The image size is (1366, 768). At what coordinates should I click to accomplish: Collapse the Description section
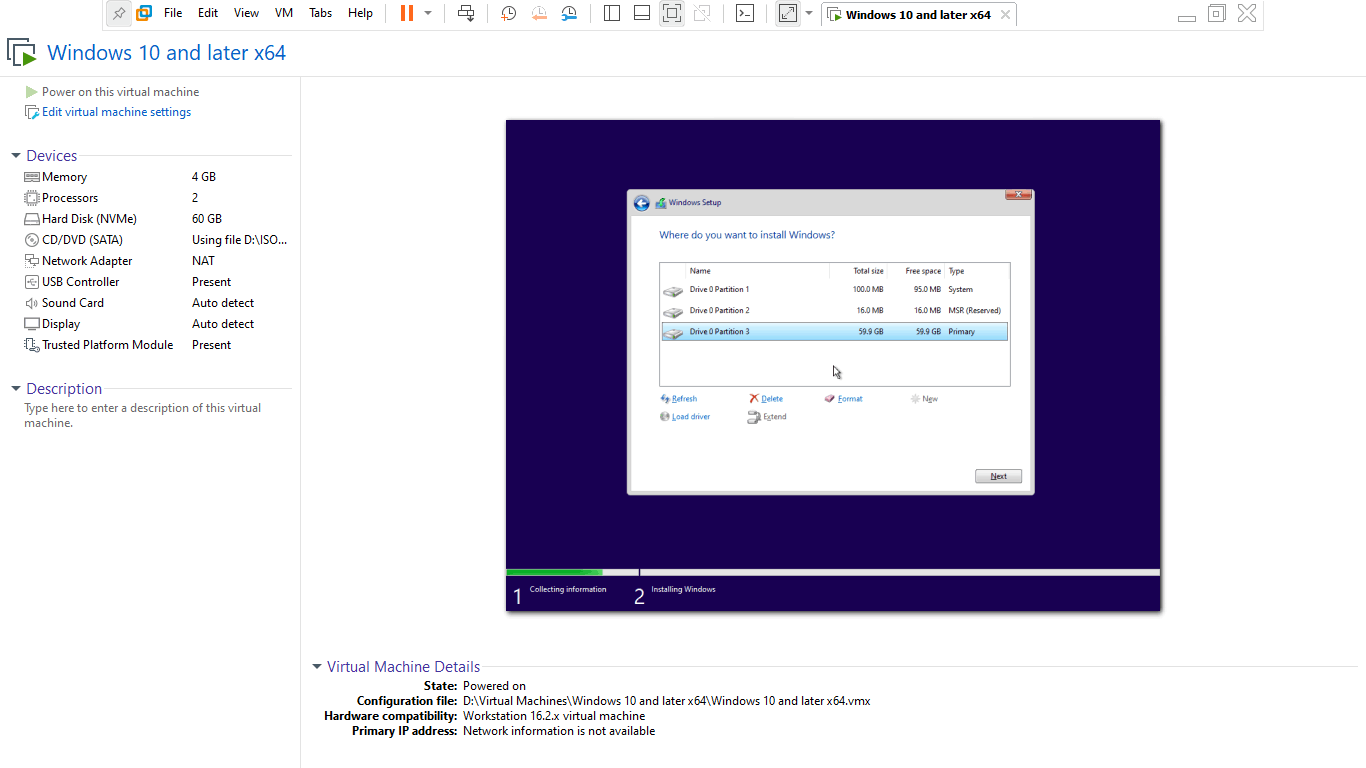coord(16,389)
